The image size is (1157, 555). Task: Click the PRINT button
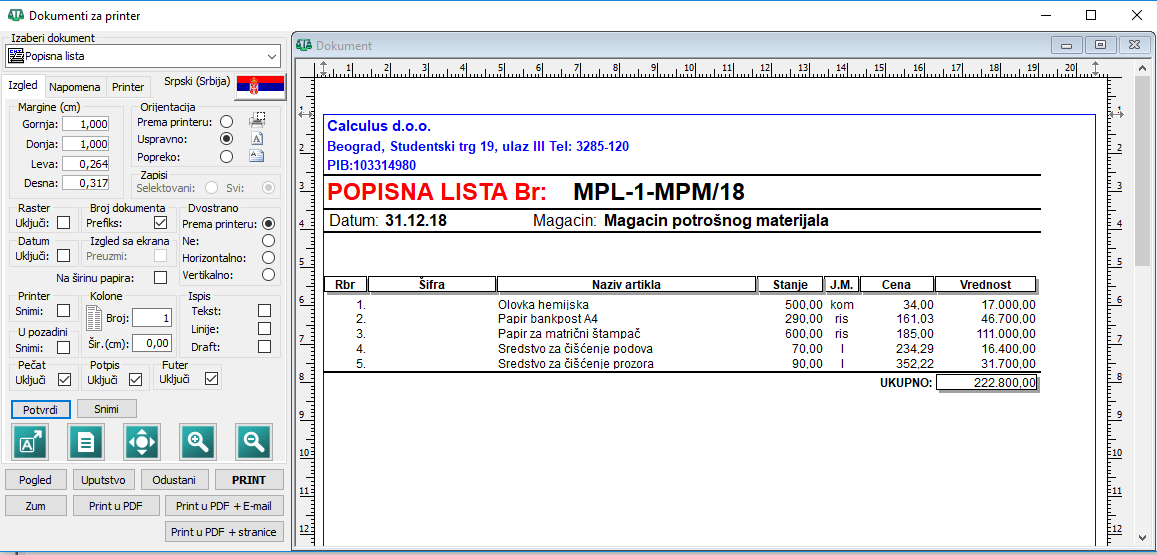point(249,480)
